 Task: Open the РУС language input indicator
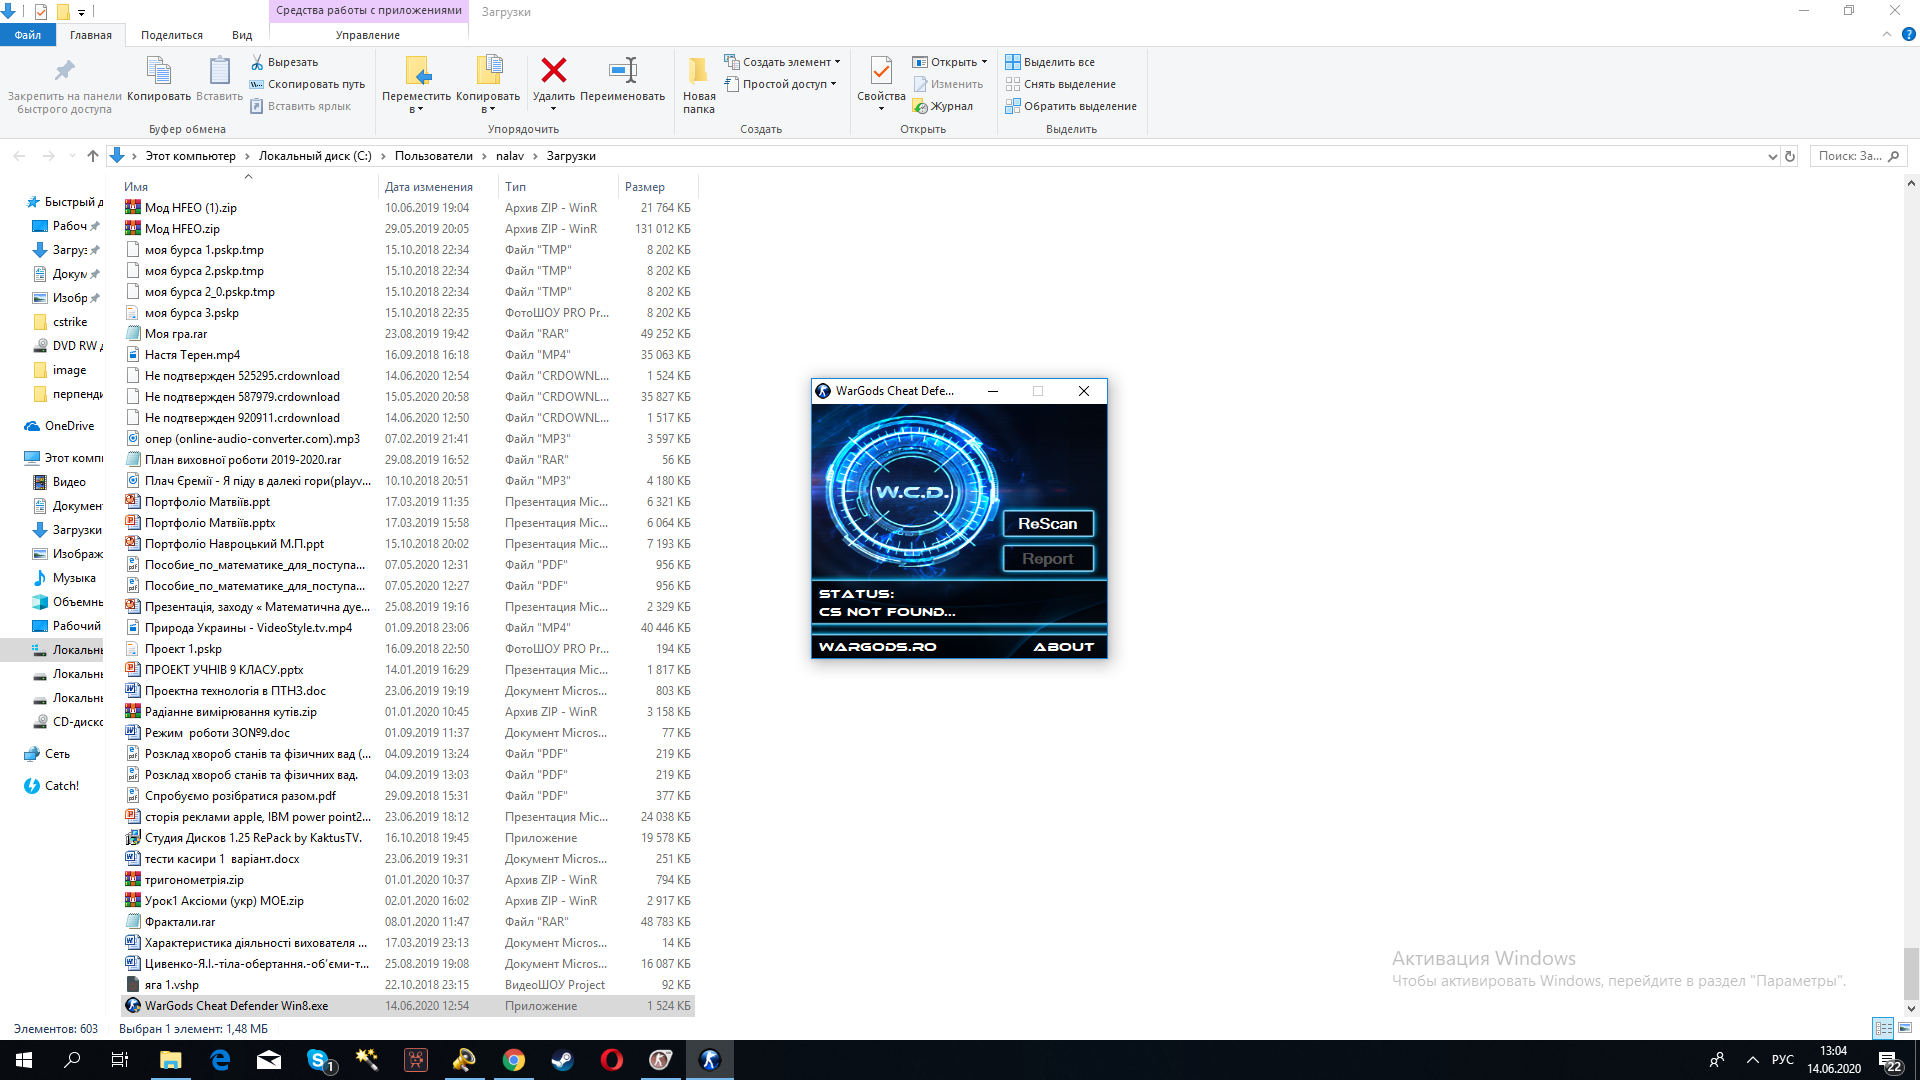tap(1783, 1060)
